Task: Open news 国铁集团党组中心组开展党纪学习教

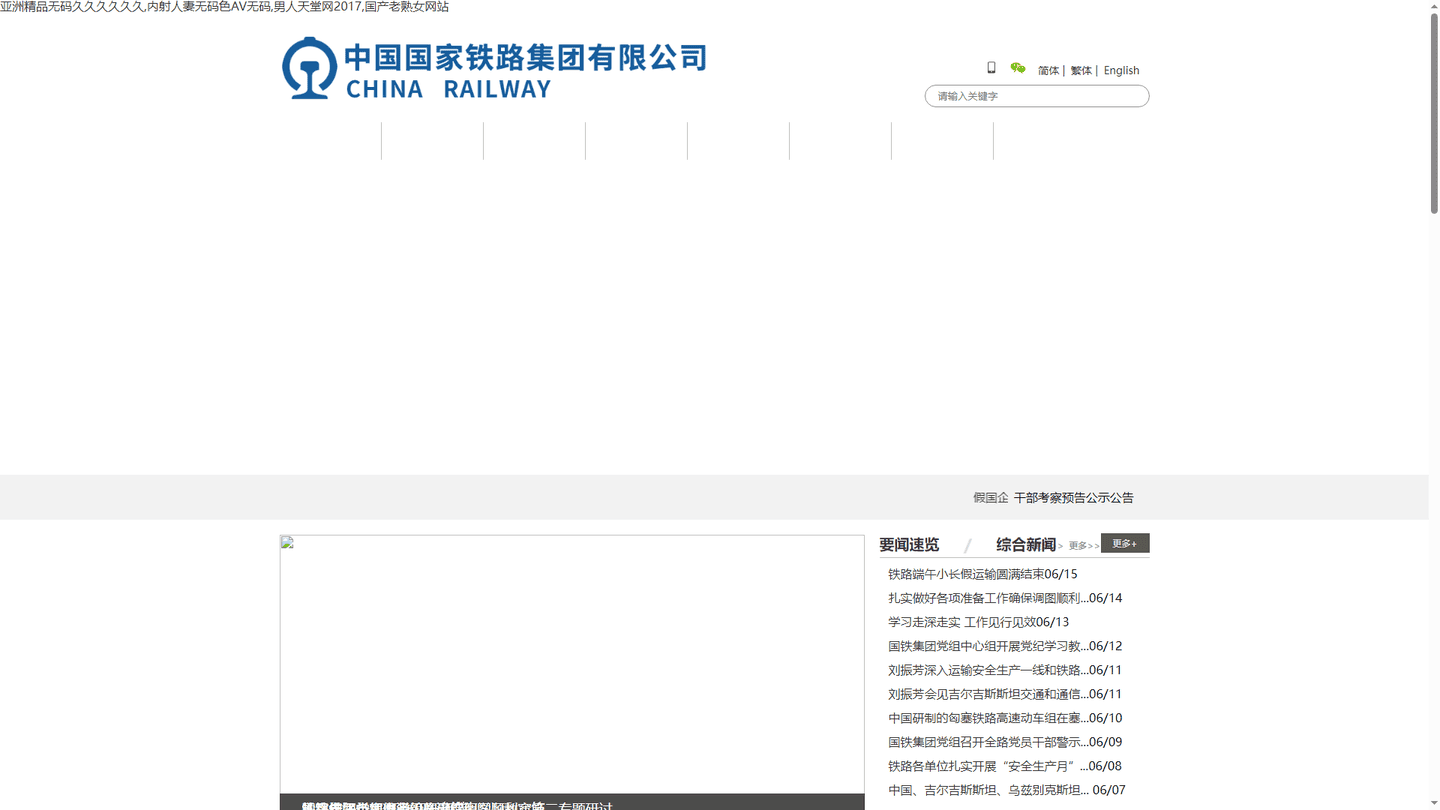Action: coord(988,646)
